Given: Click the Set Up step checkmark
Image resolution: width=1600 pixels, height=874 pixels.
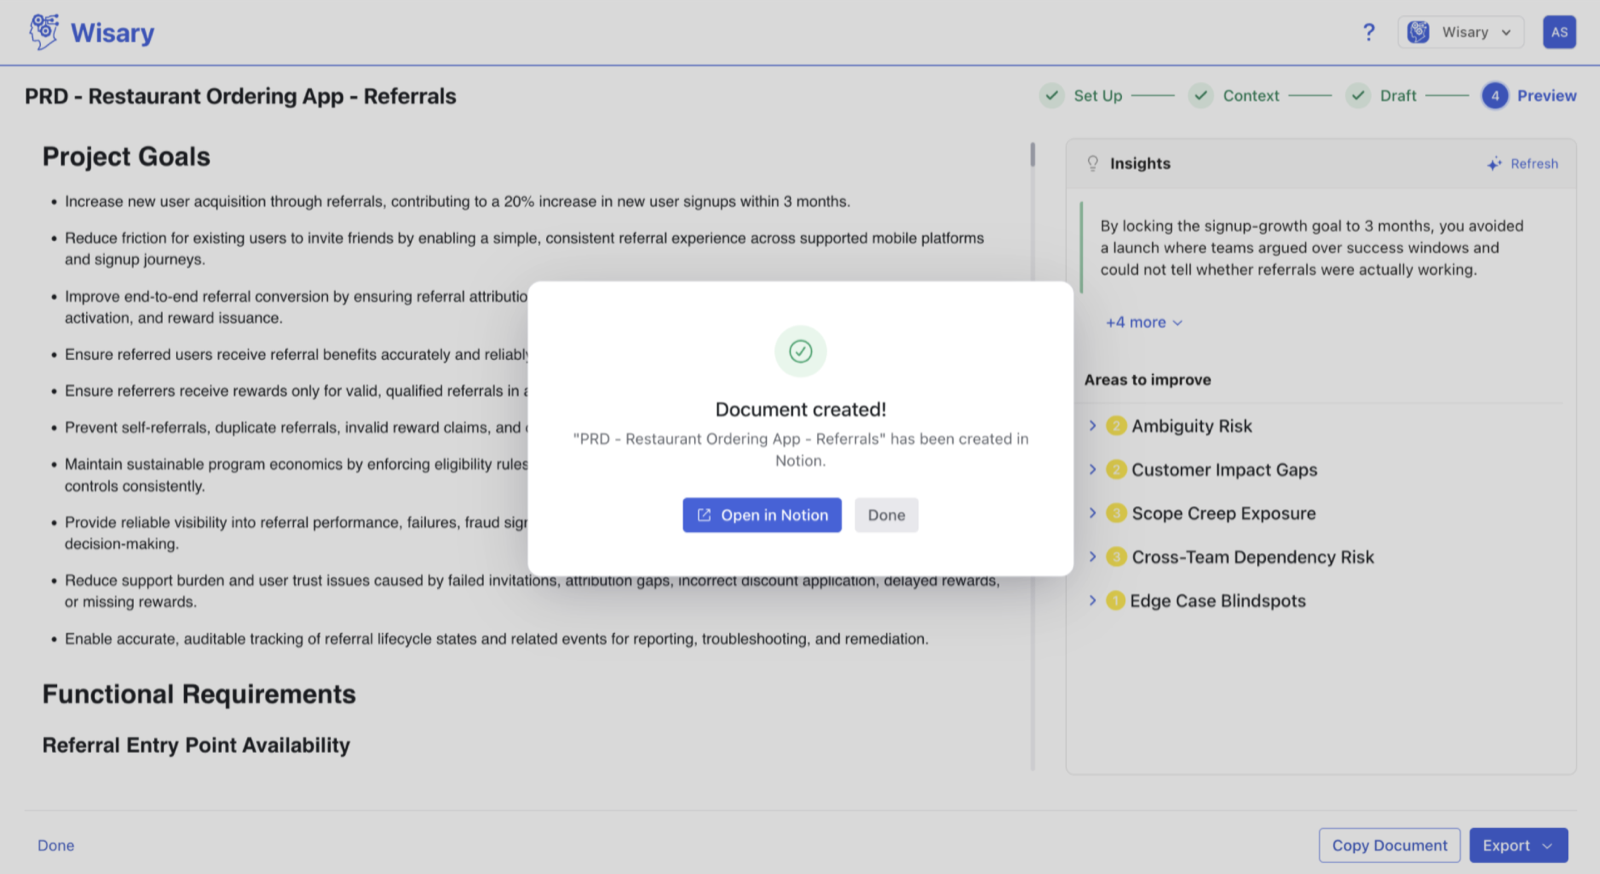Looking at the screenshot, I should click(1052, 96).
